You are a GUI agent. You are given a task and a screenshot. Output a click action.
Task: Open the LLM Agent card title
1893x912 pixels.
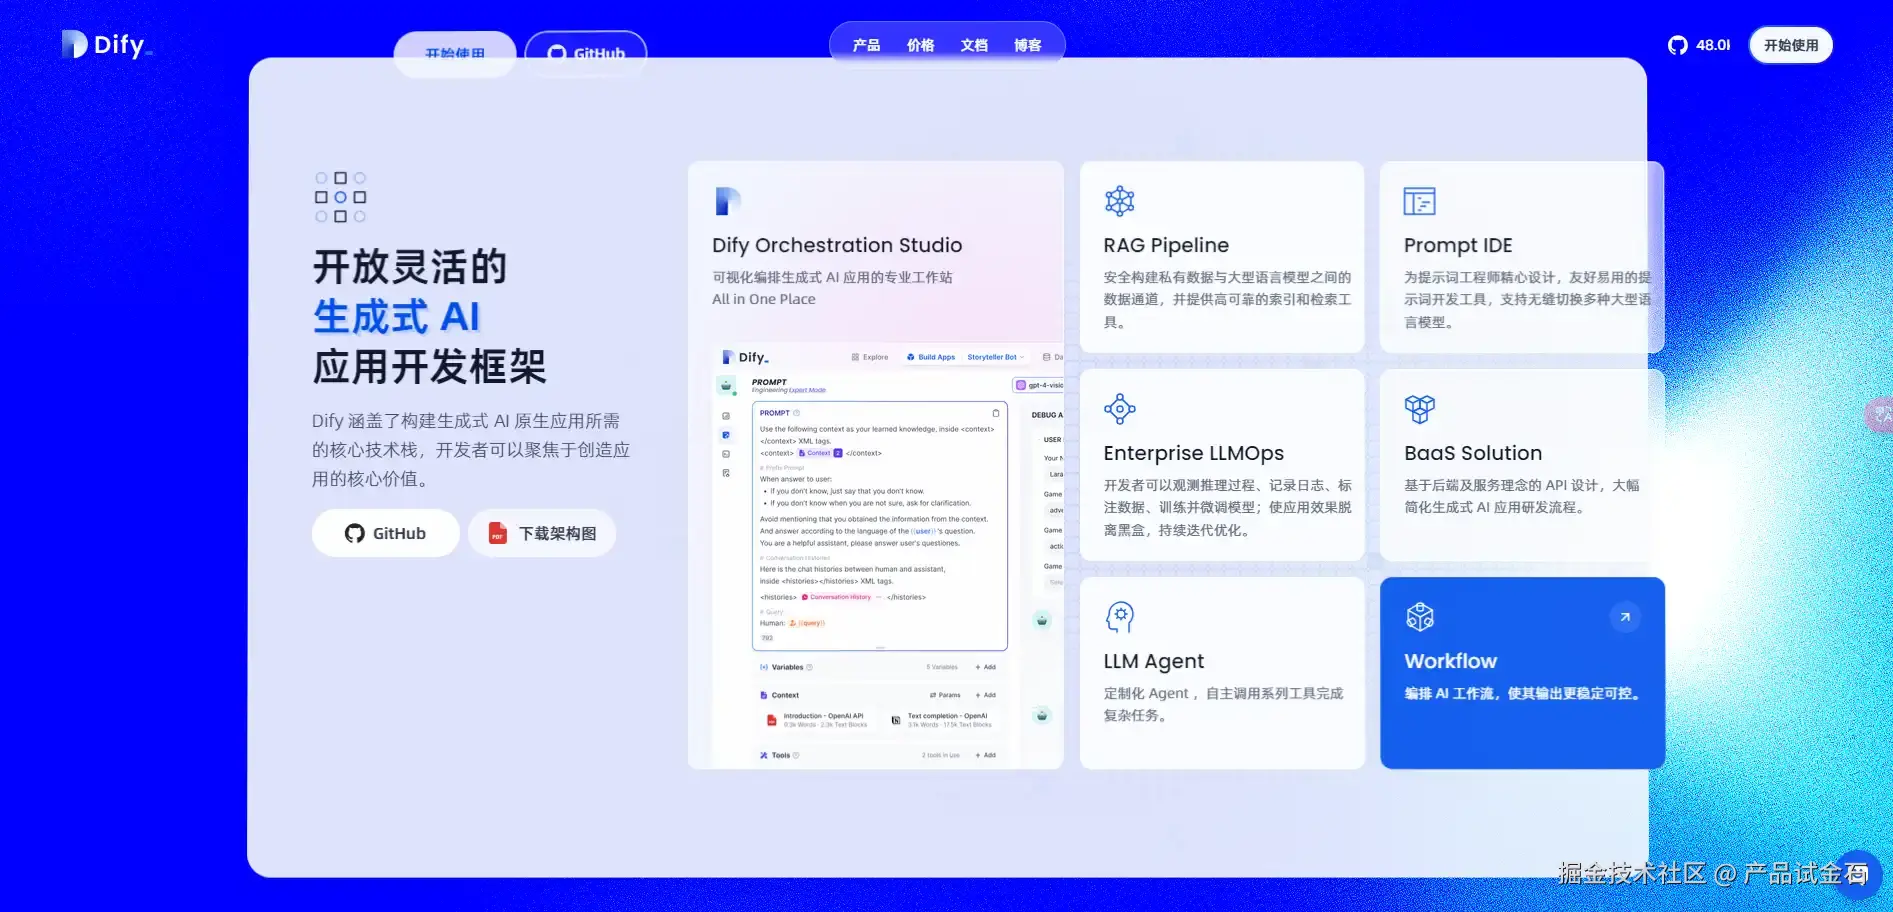[1154, 661]
